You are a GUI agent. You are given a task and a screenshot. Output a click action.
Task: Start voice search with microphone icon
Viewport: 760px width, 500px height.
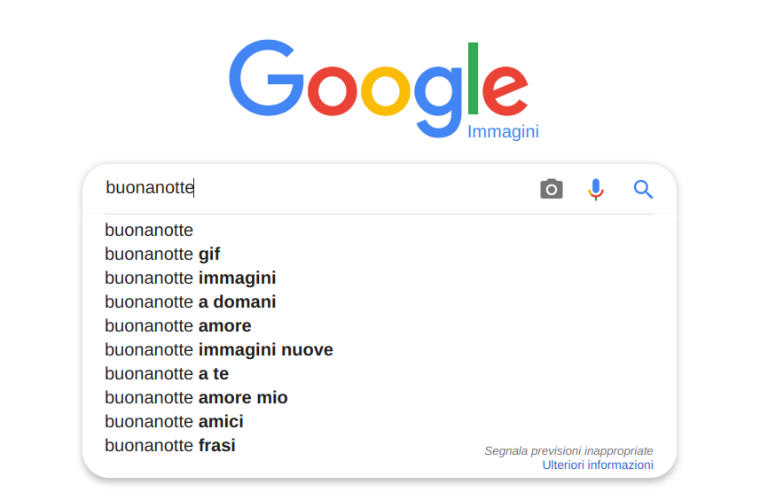point(596,189)
